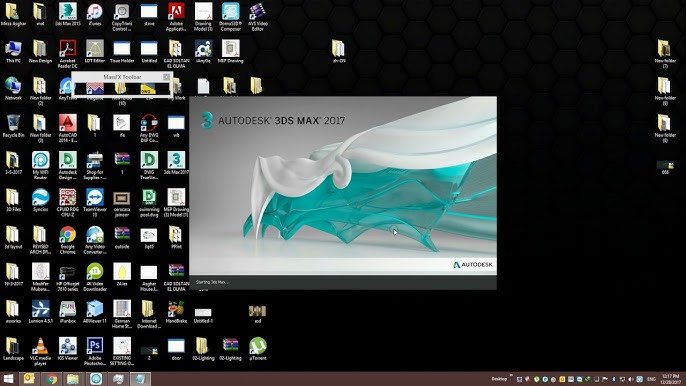The width and height of the screenshot is (686, 386).
Task: Open the Lumion 4.5.1 shortcut
Action: pos(41,312)
